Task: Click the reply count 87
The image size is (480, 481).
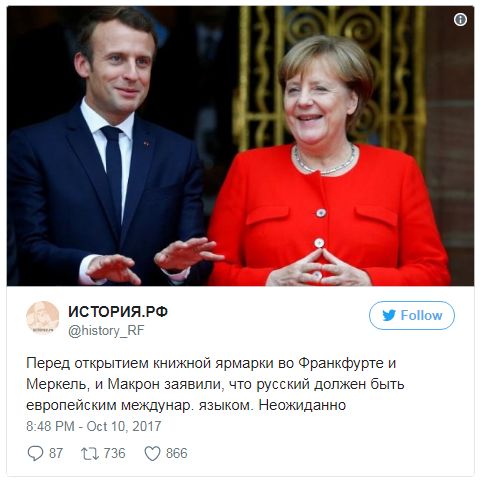Action: [x=56, y=453]
